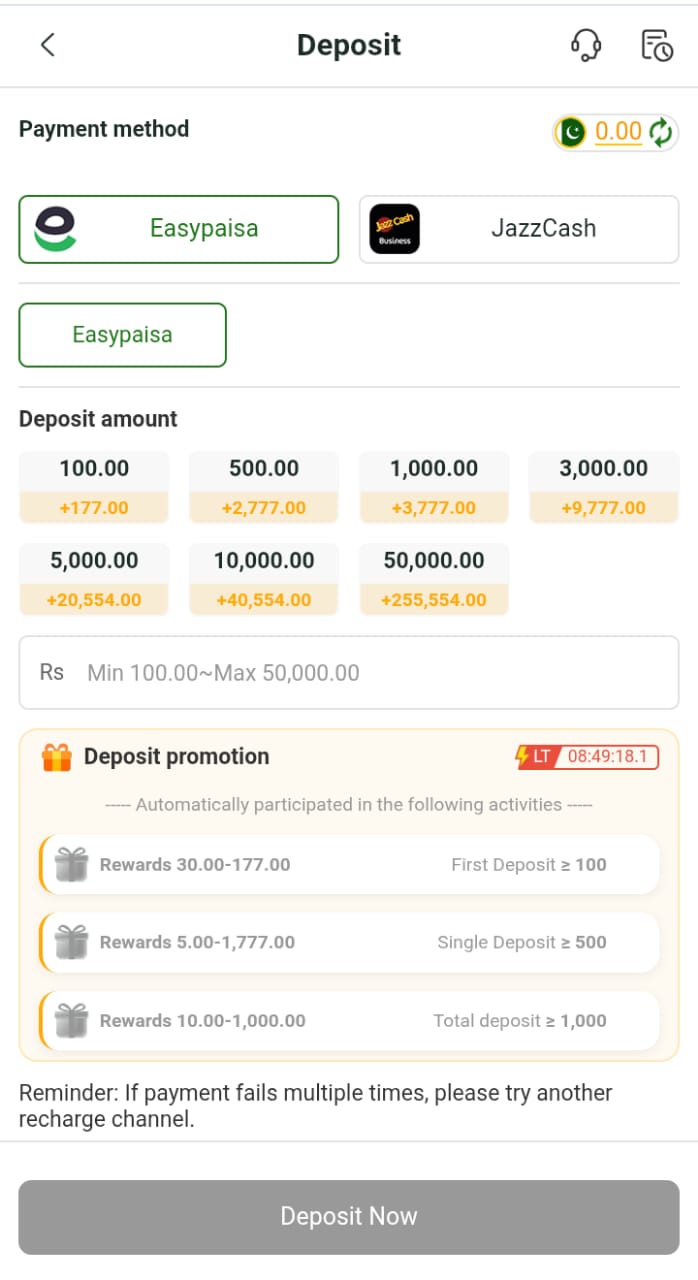698x1280 pixels.
Task: Tap the JazzCash Business logo
Action: pos(394,229)
